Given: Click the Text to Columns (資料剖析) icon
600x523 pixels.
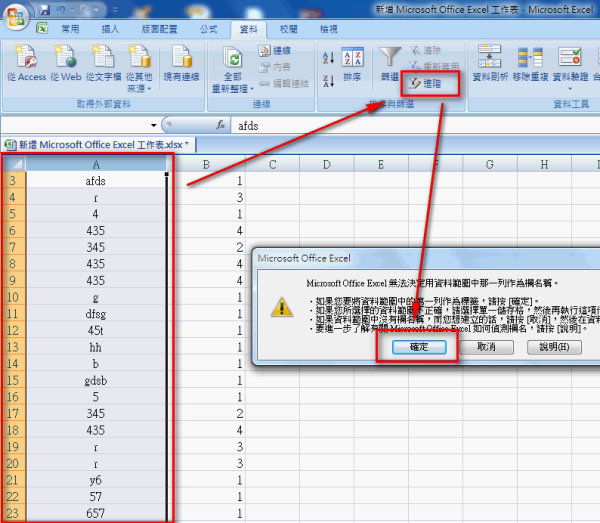Looking at the screenshot, I should pyautogui.click(x=488, y=64).
